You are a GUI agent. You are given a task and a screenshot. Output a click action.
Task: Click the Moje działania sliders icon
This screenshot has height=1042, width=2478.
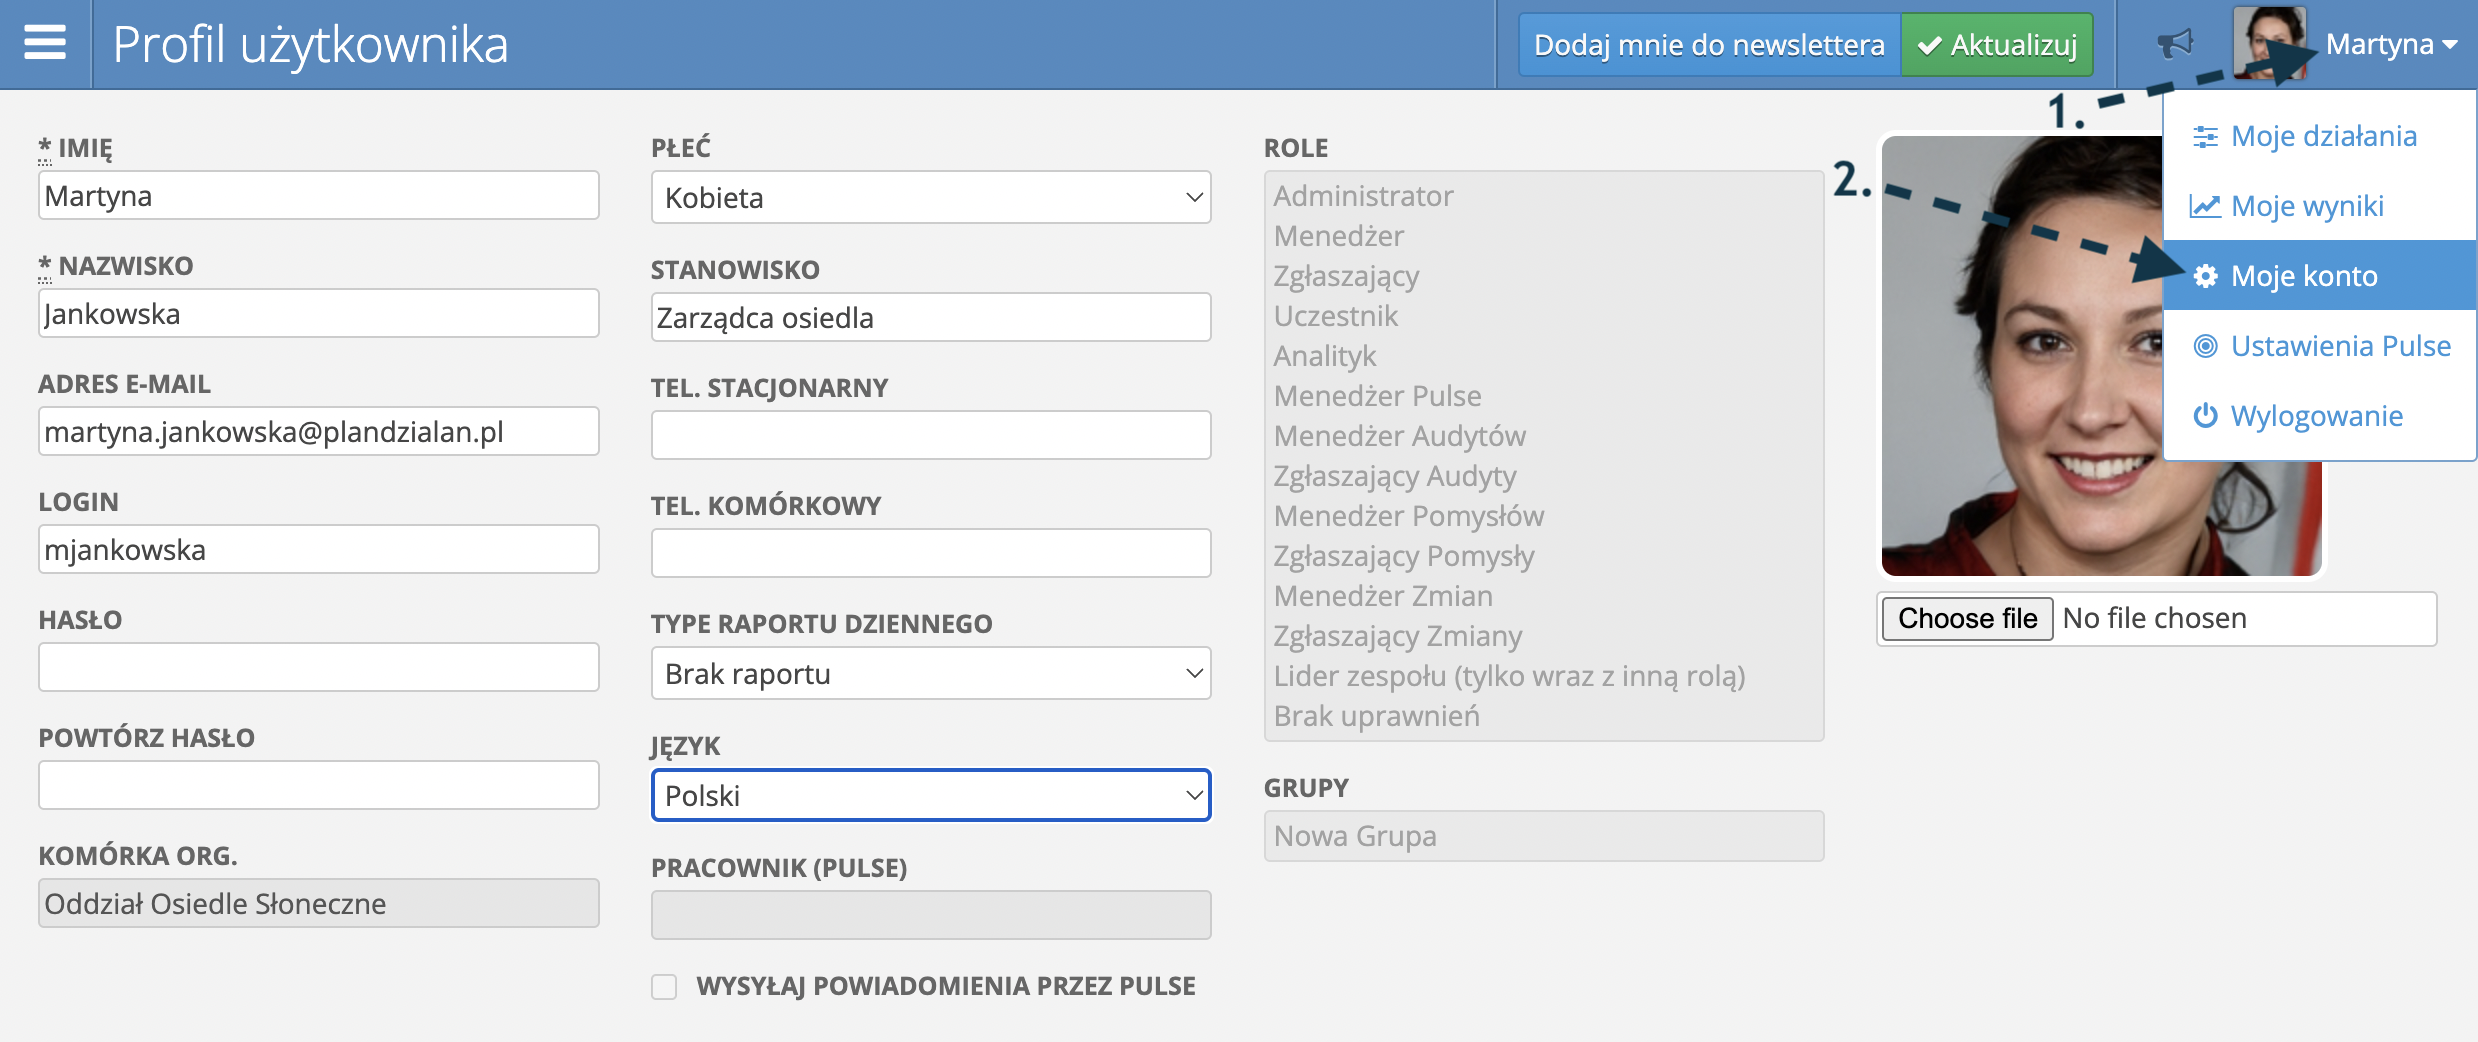pos(2205,137)
